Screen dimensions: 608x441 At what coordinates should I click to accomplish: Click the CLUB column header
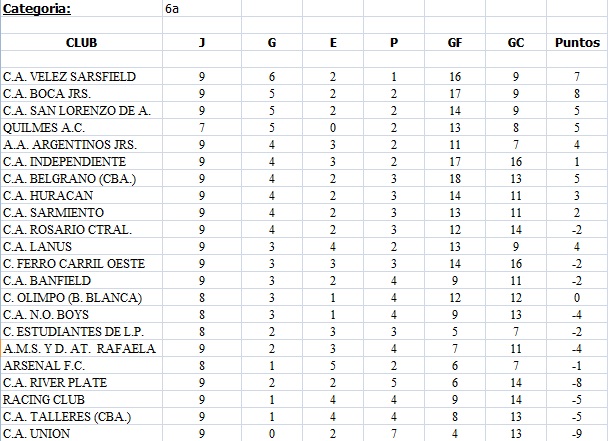[x=81, y=43]
